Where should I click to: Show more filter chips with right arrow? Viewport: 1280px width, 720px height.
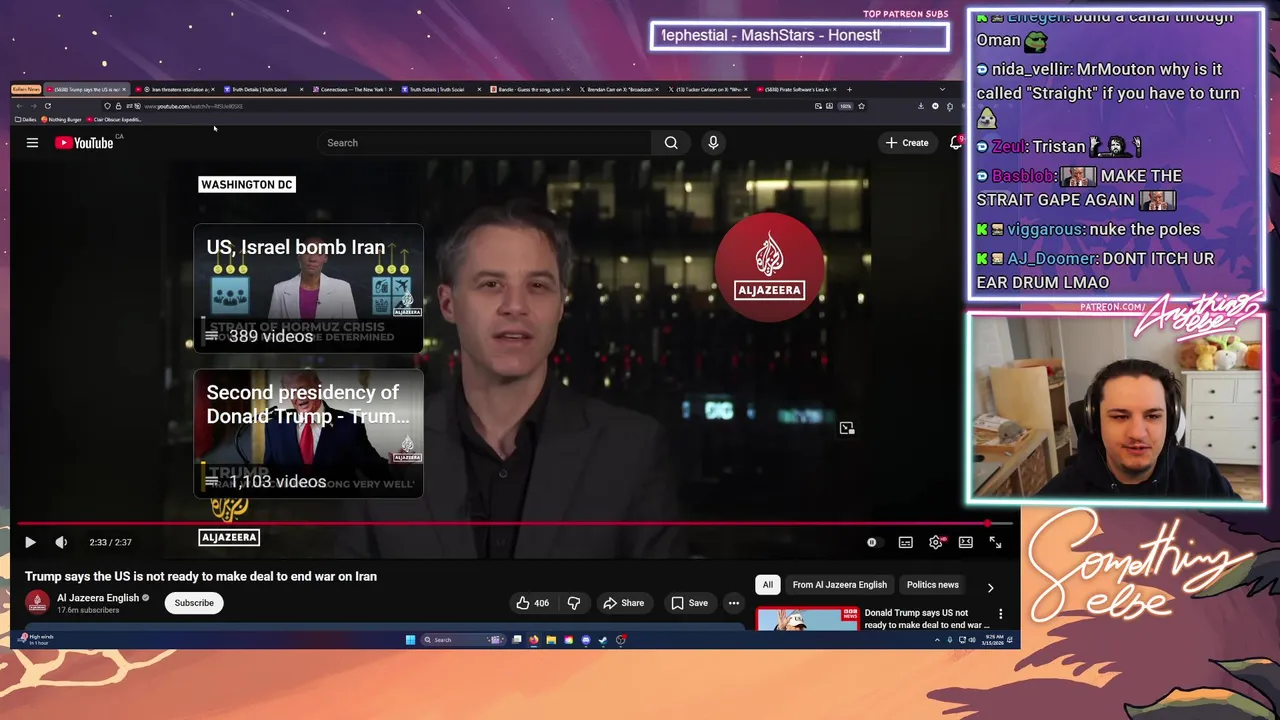[x=990, y=588]
